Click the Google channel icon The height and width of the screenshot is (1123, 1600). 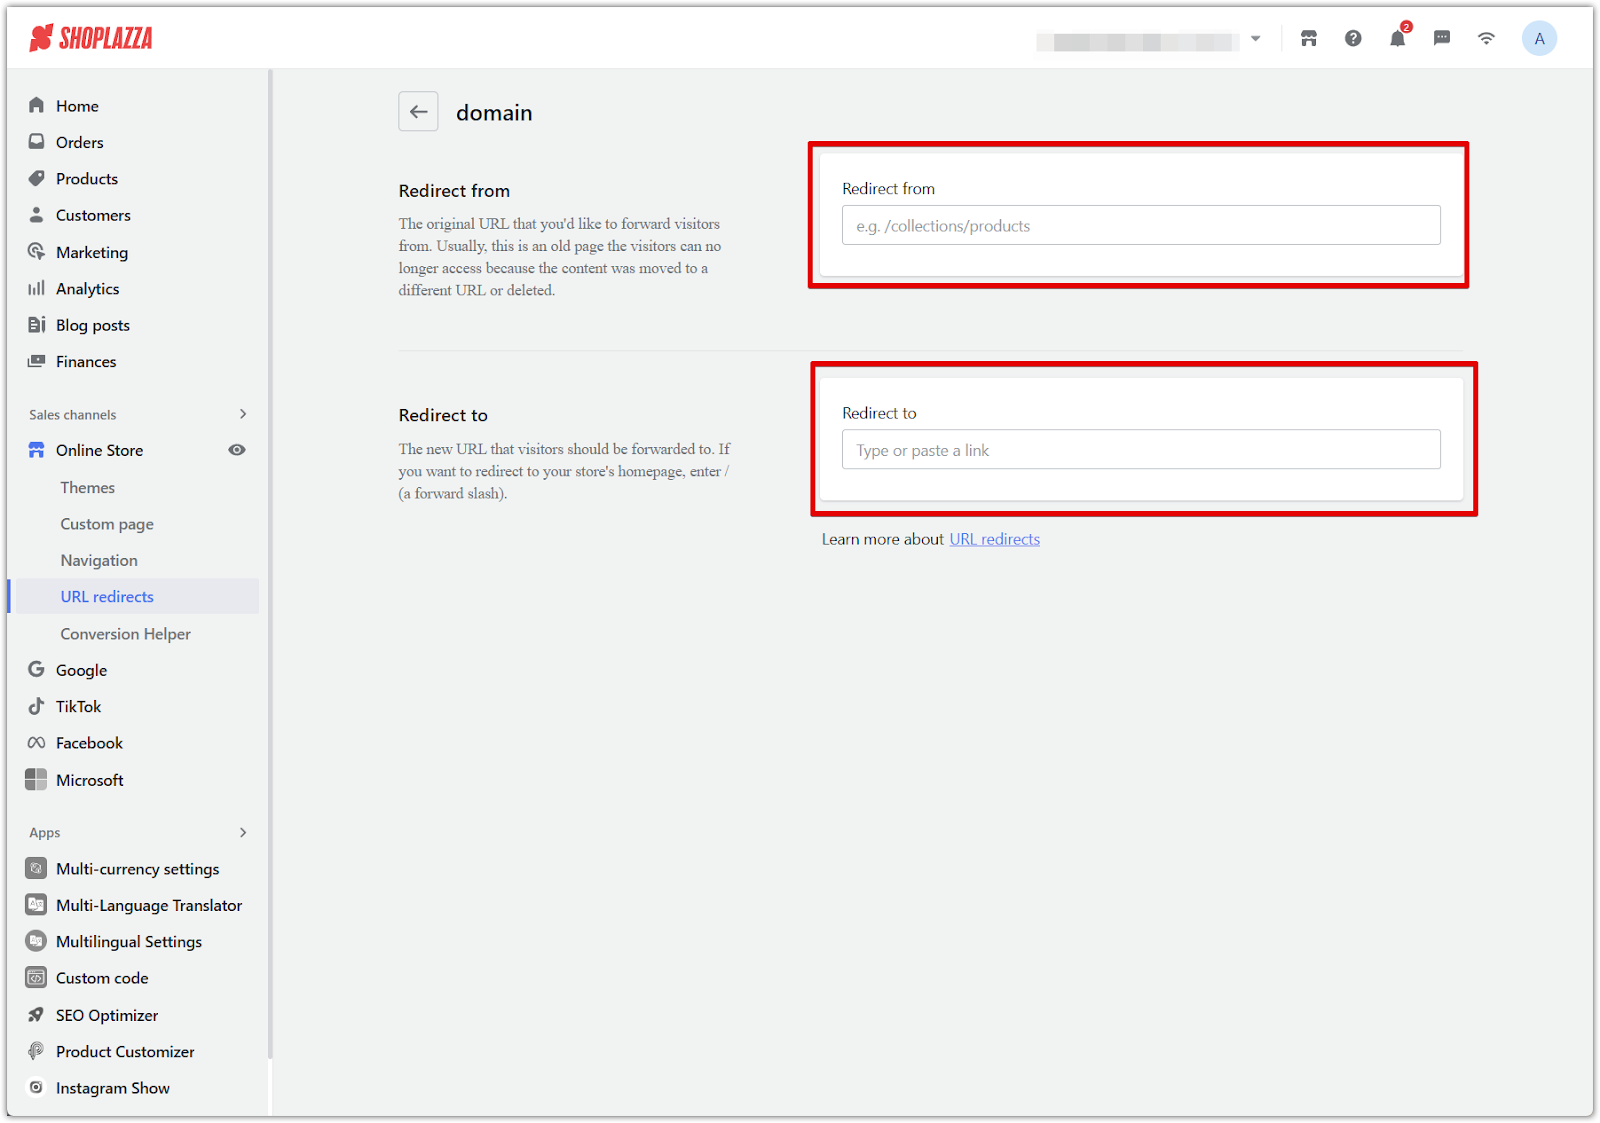[37, 670]
